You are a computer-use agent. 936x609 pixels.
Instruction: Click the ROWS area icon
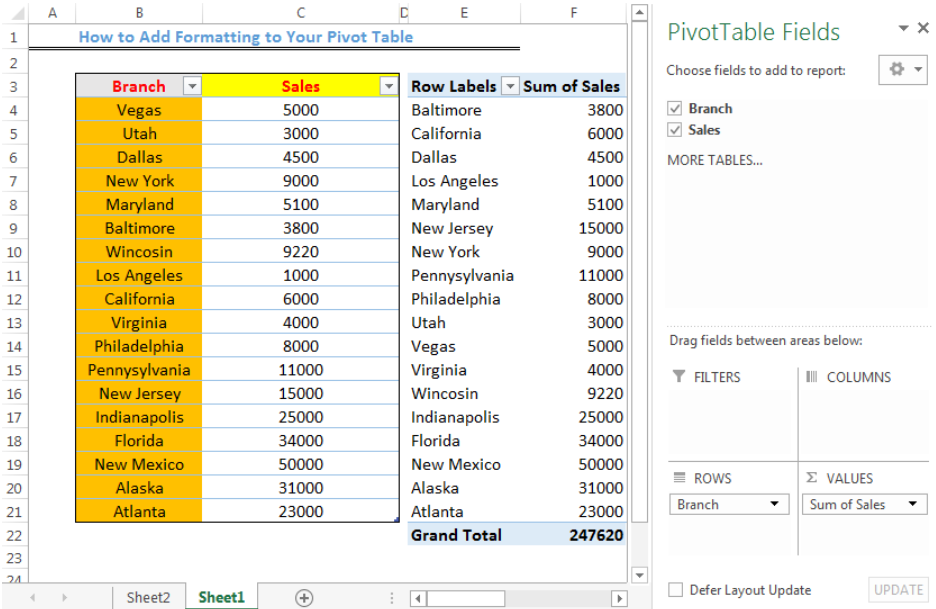681,478
